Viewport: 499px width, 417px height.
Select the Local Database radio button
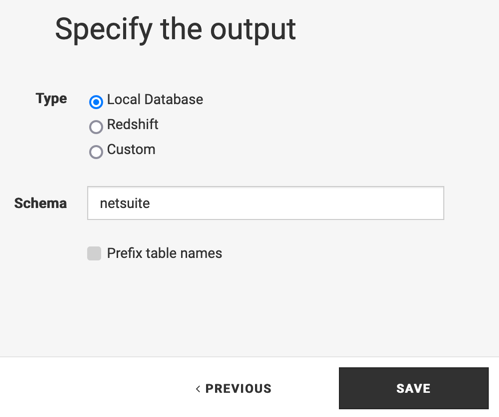[96, 102]
